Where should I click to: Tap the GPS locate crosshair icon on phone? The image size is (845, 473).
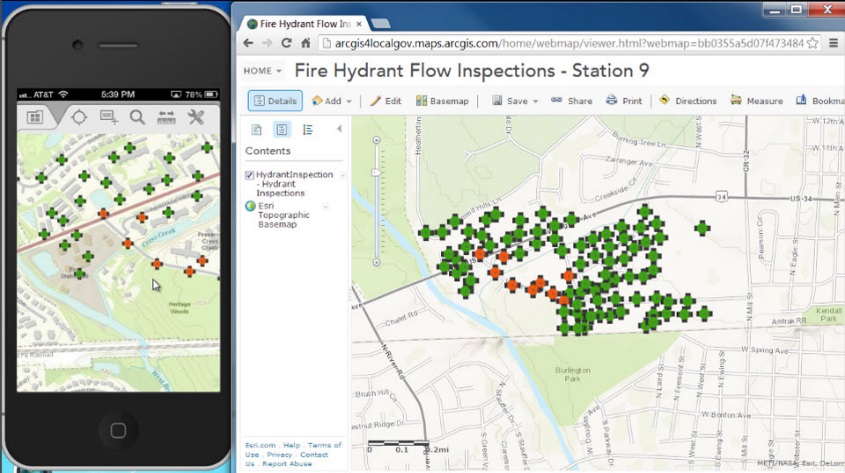coord(79,117)
